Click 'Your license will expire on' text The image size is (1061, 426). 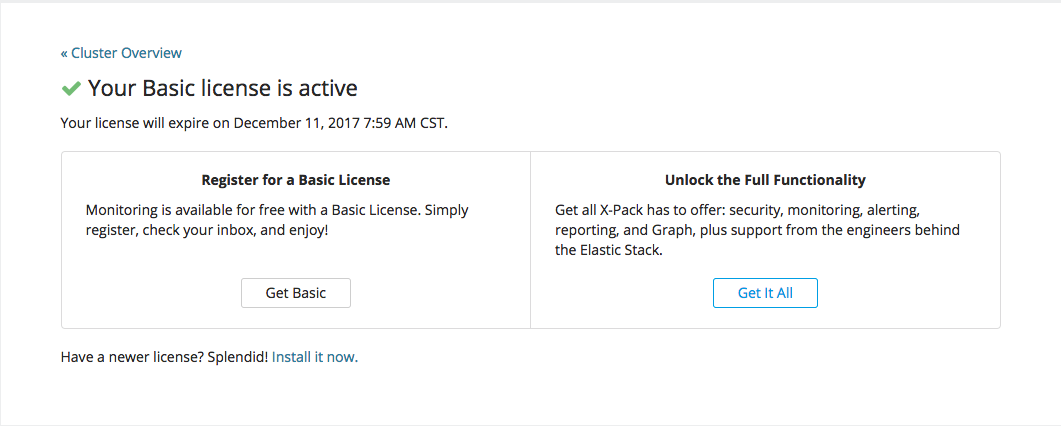pos(146,124)
